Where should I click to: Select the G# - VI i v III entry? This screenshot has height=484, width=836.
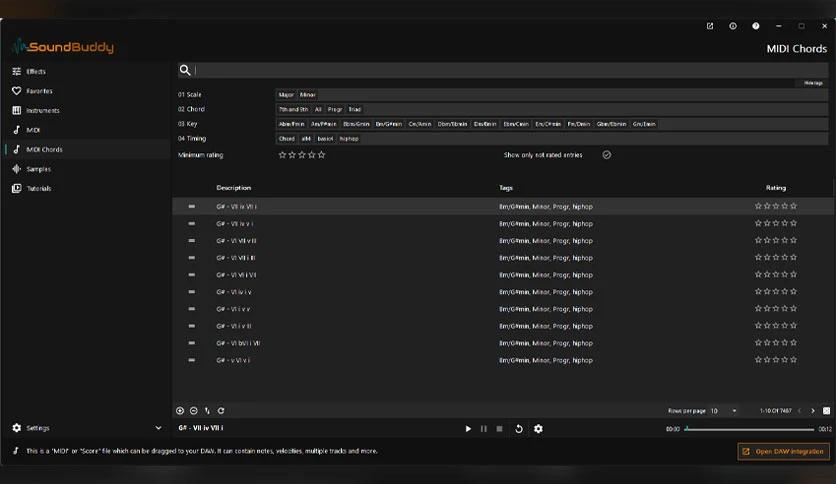pyautogui.click(x=503, y=326)
